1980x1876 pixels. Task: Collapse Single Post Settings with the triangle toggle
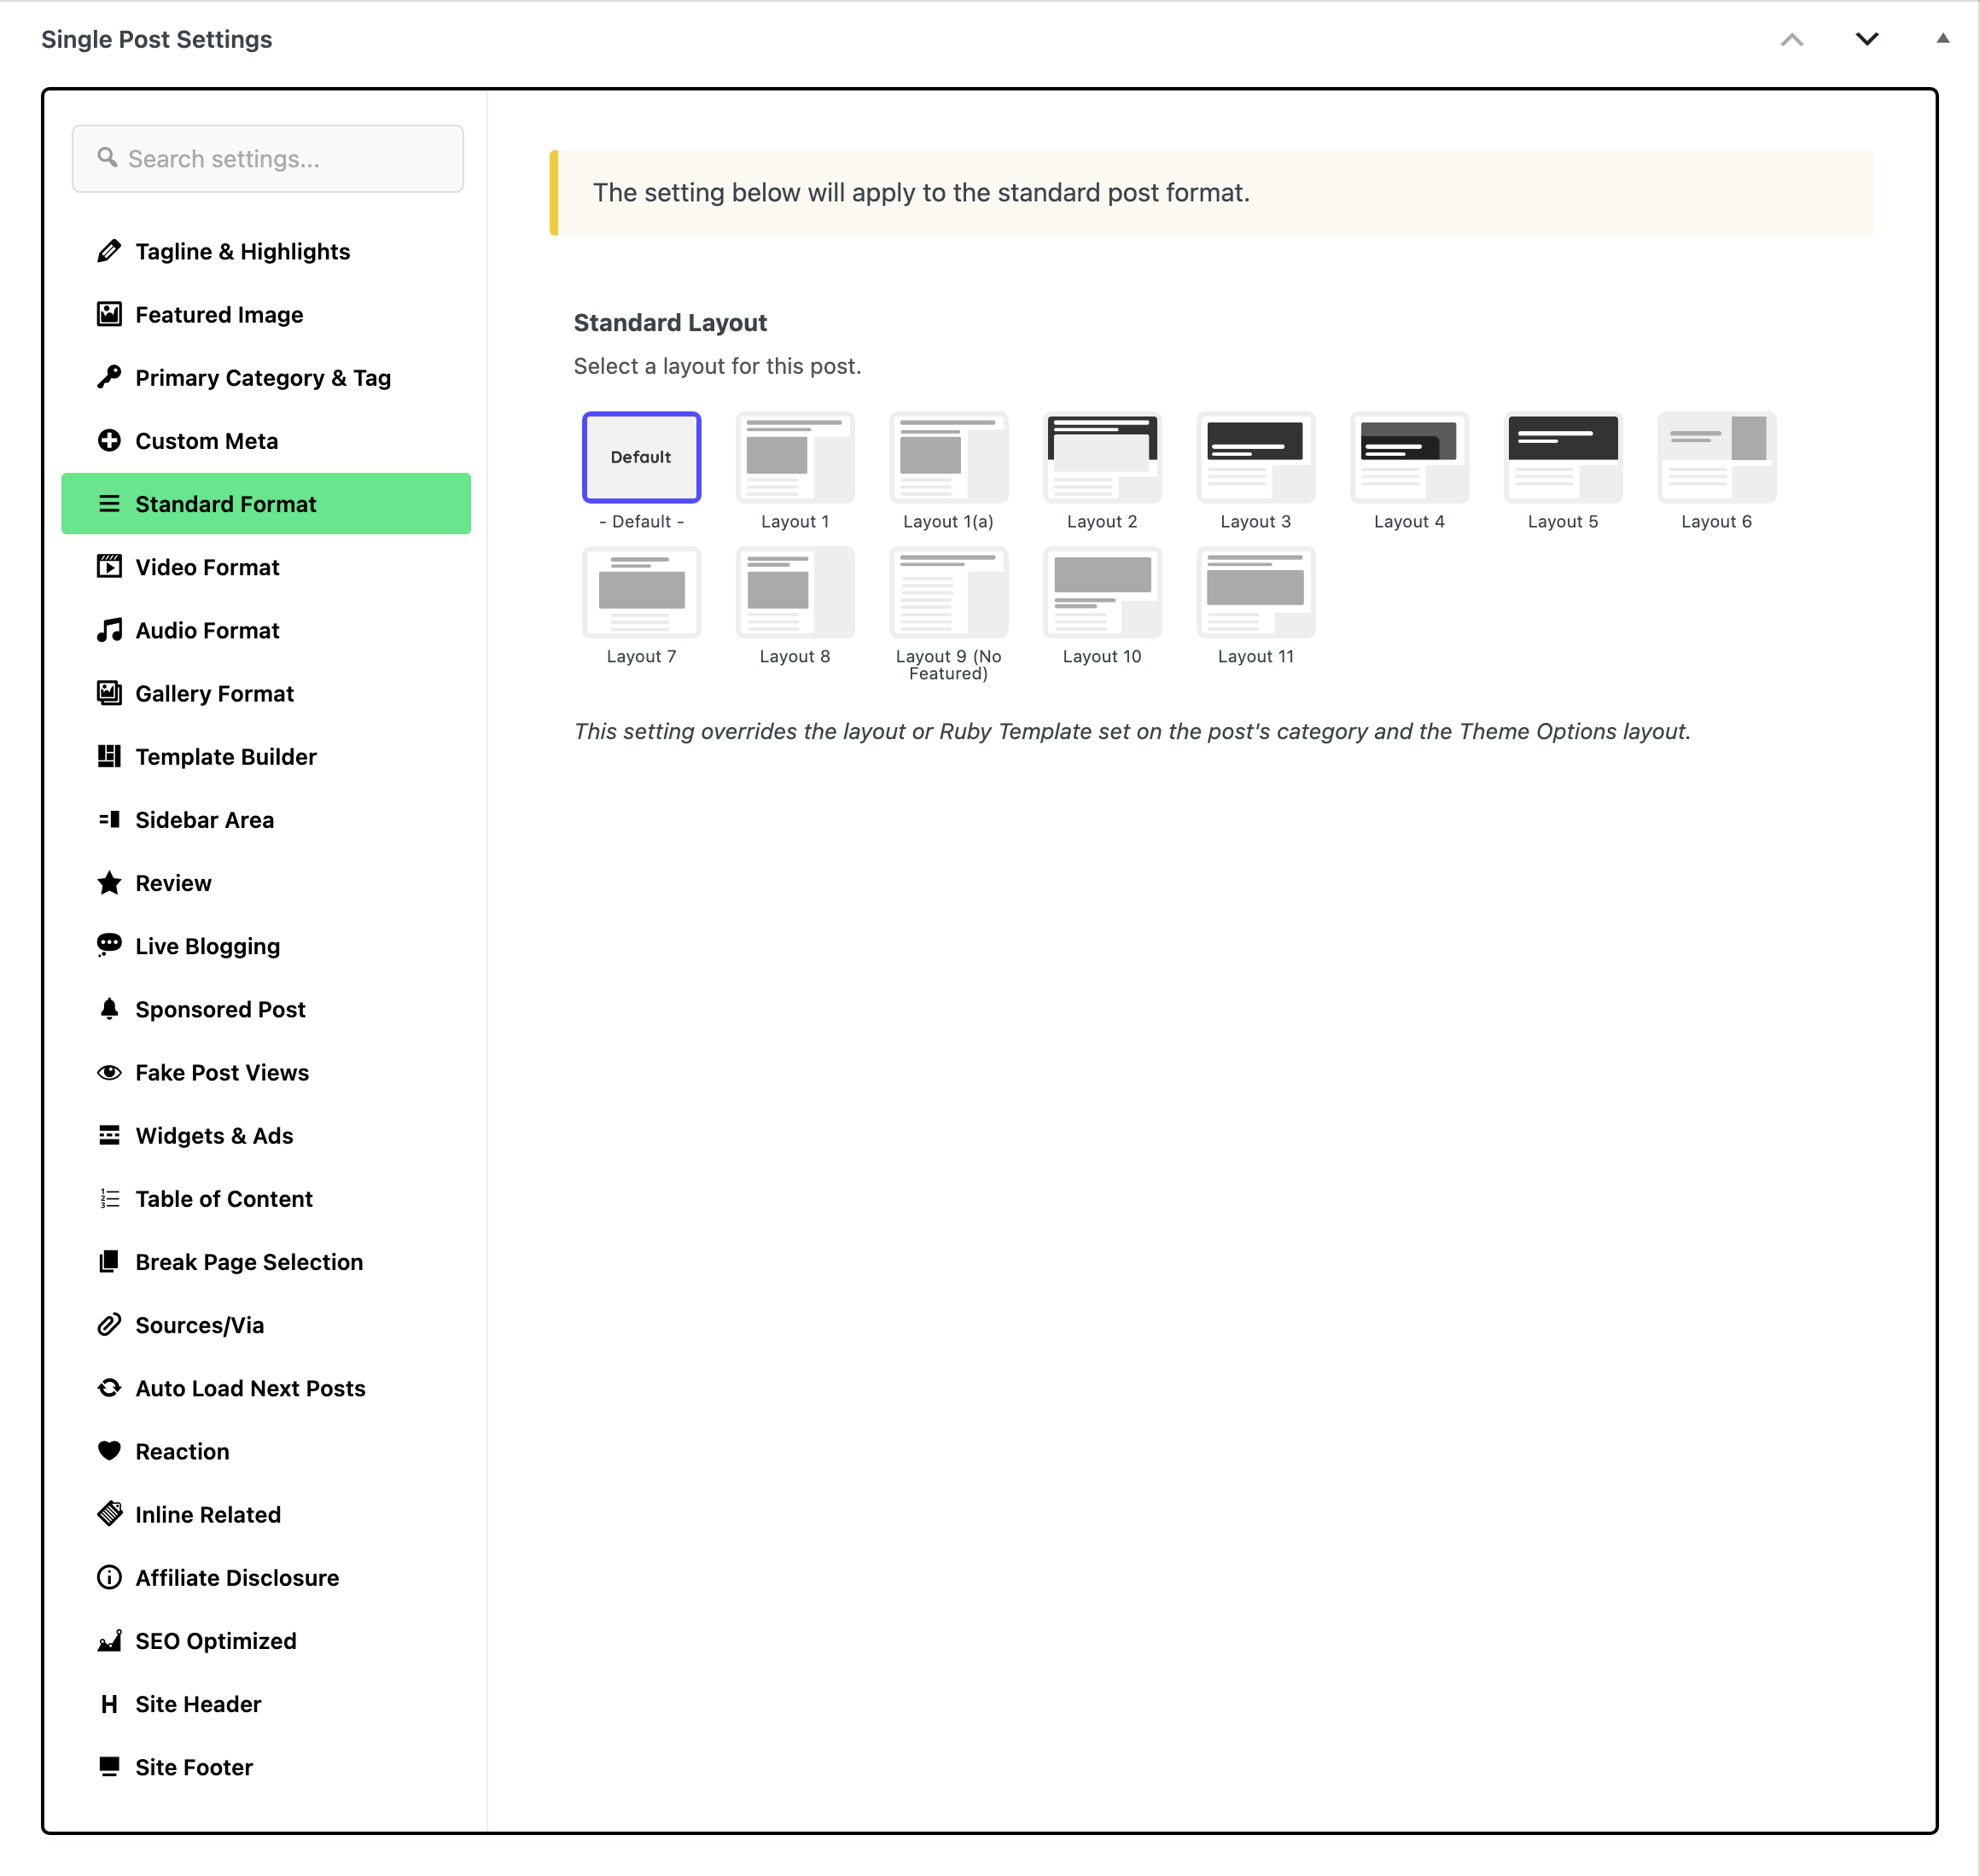1942,39
